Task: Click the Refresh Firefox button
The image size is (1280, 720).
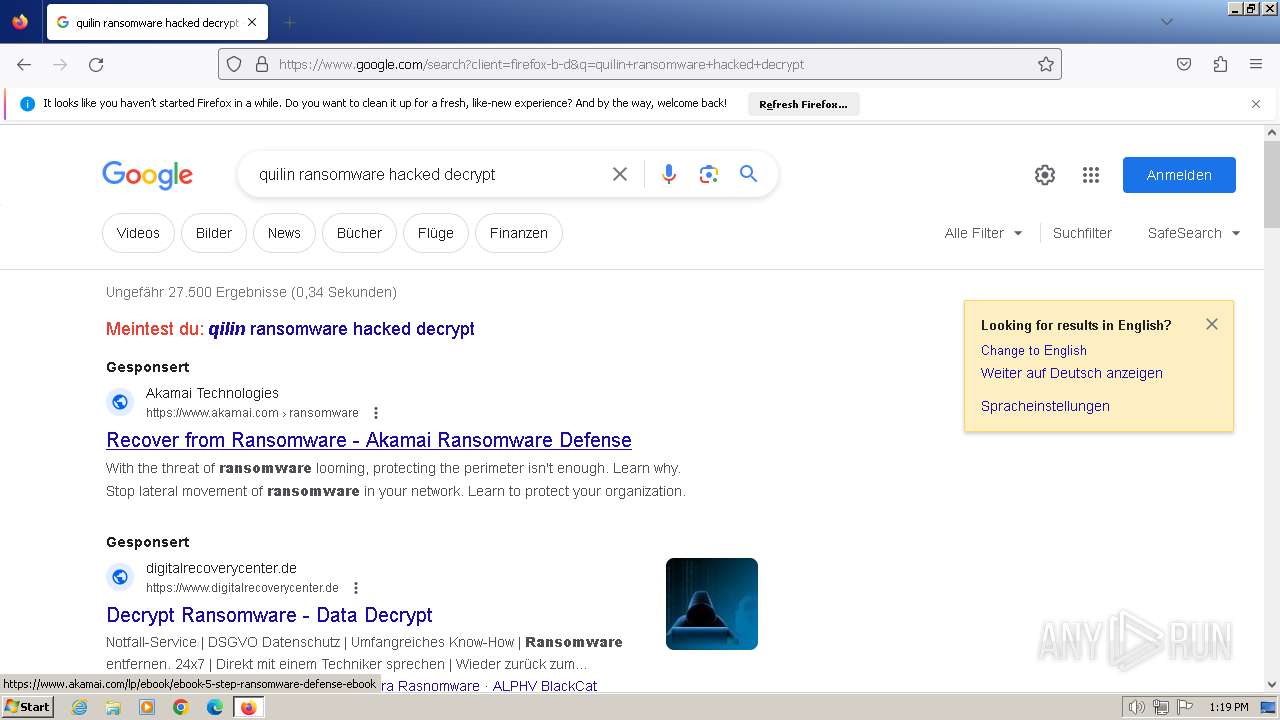Action: point(803,104)
